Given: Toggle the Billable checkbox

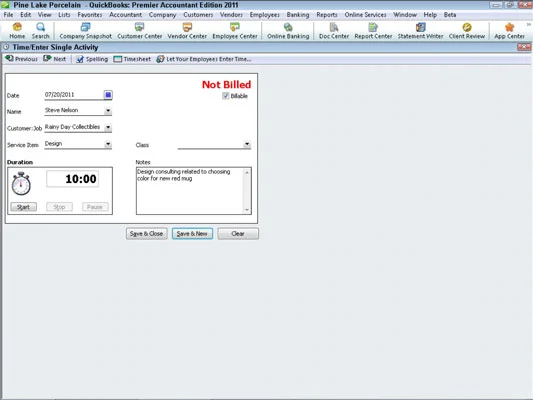Looking at the screenshot, I should (226, 96).
